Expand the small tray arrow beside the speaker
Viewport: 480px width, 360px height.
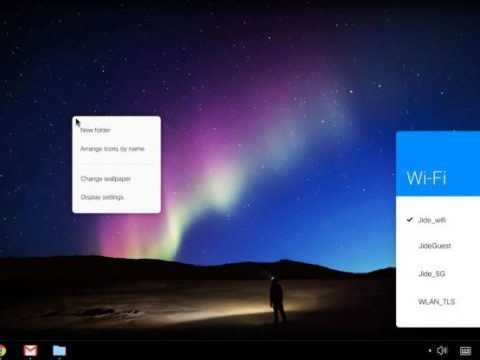tap(430, 350)
